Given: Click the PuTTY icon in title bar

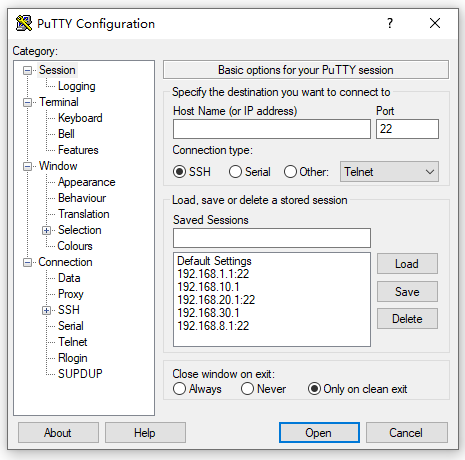Looking at the screenshot, I should [24, 23].
